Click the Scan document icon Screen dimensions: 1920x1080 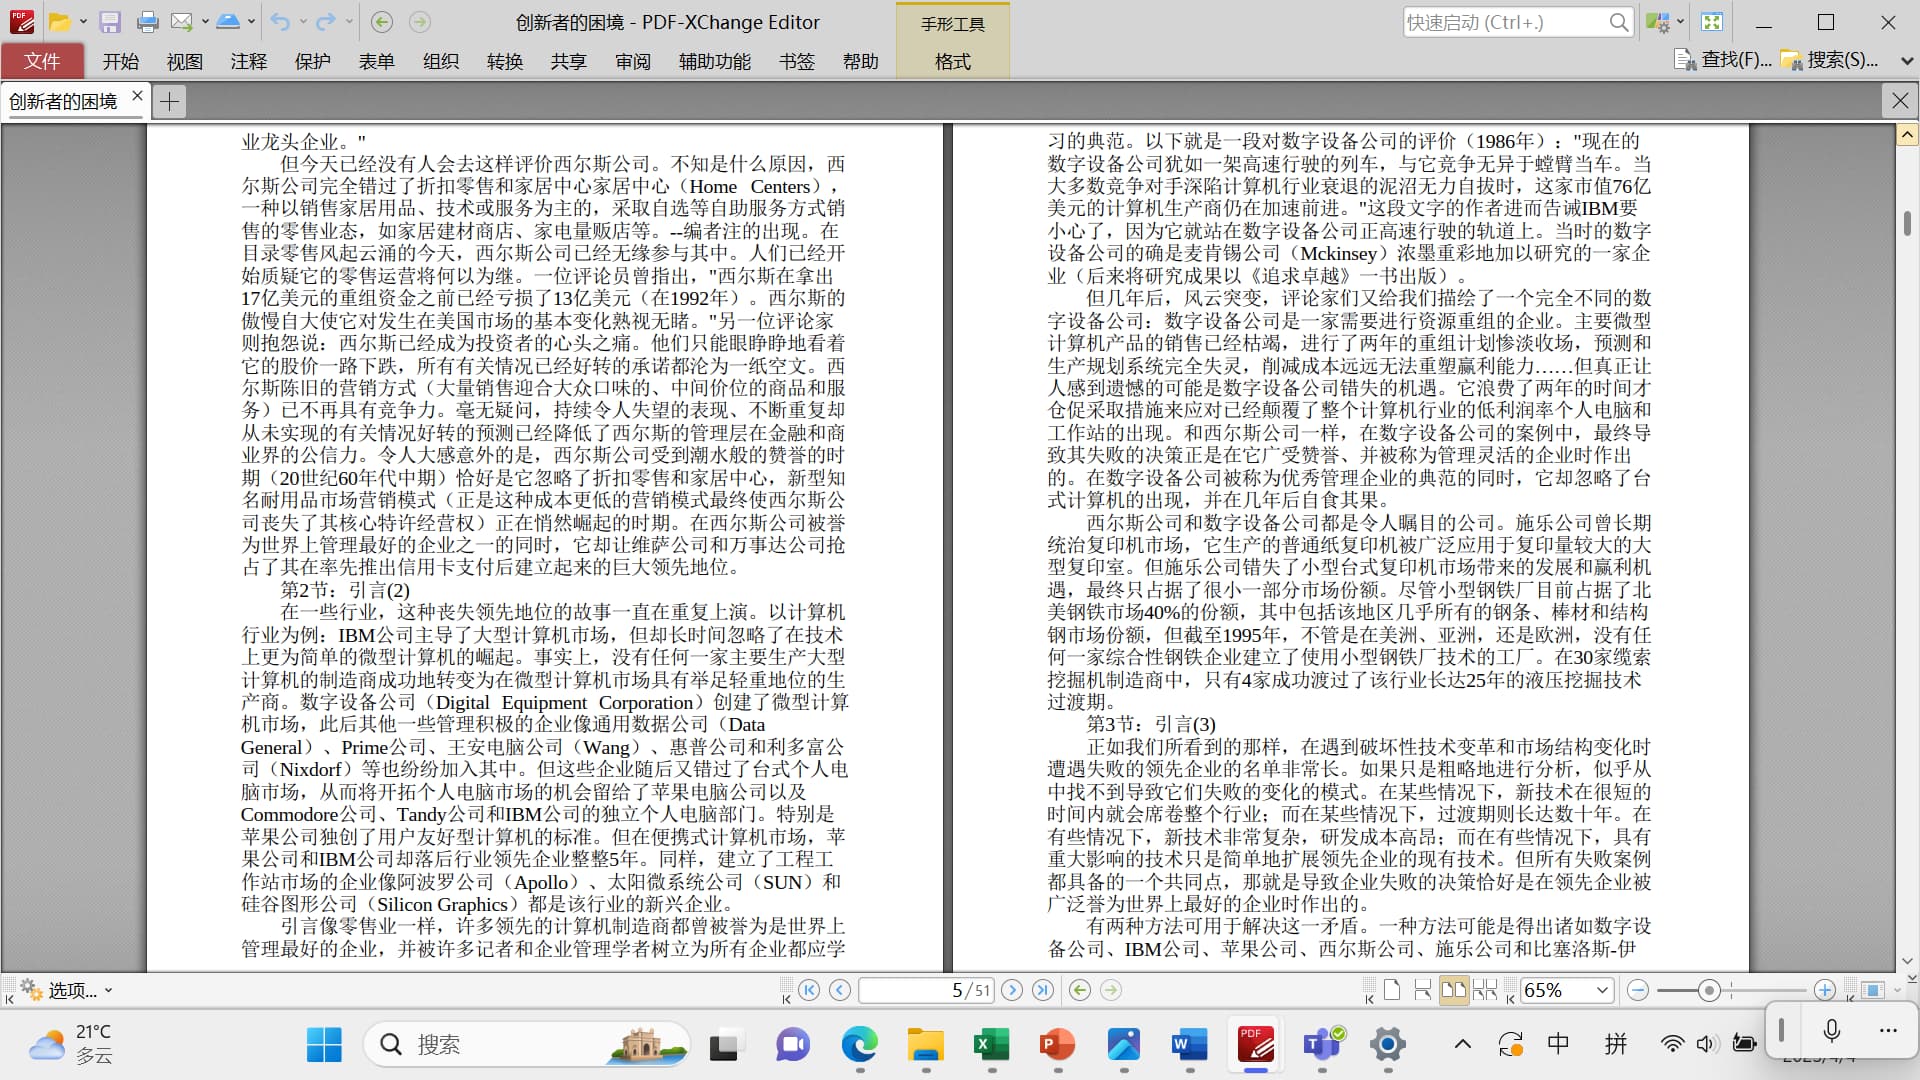coord(228,22)
